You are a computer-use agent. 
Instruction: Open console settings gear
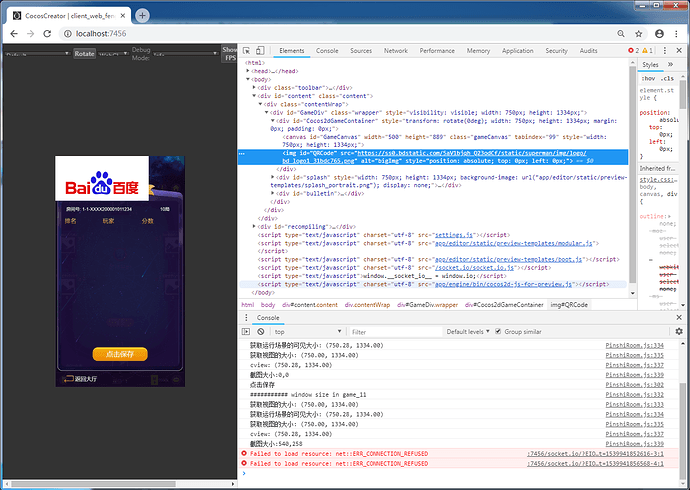[x=679, y=331]
